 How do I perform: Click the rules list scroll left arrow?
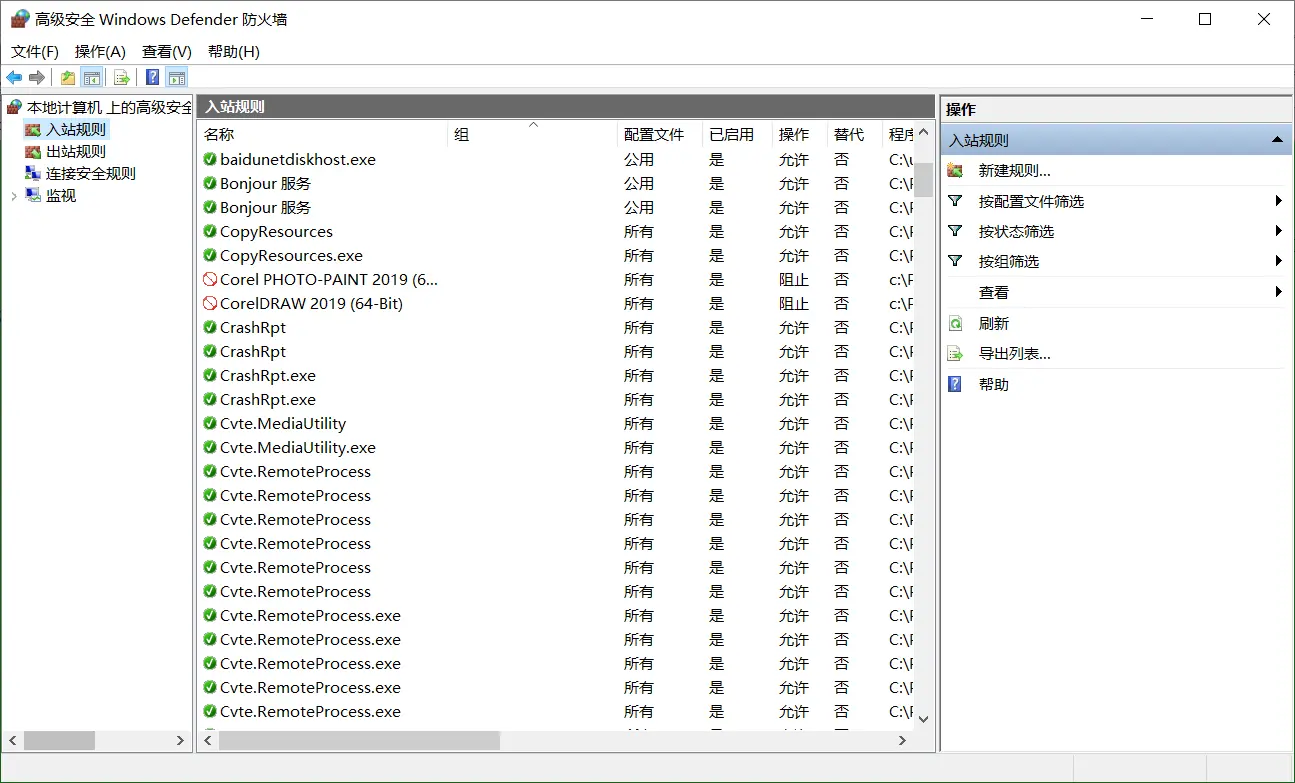(x=208, y=741)
